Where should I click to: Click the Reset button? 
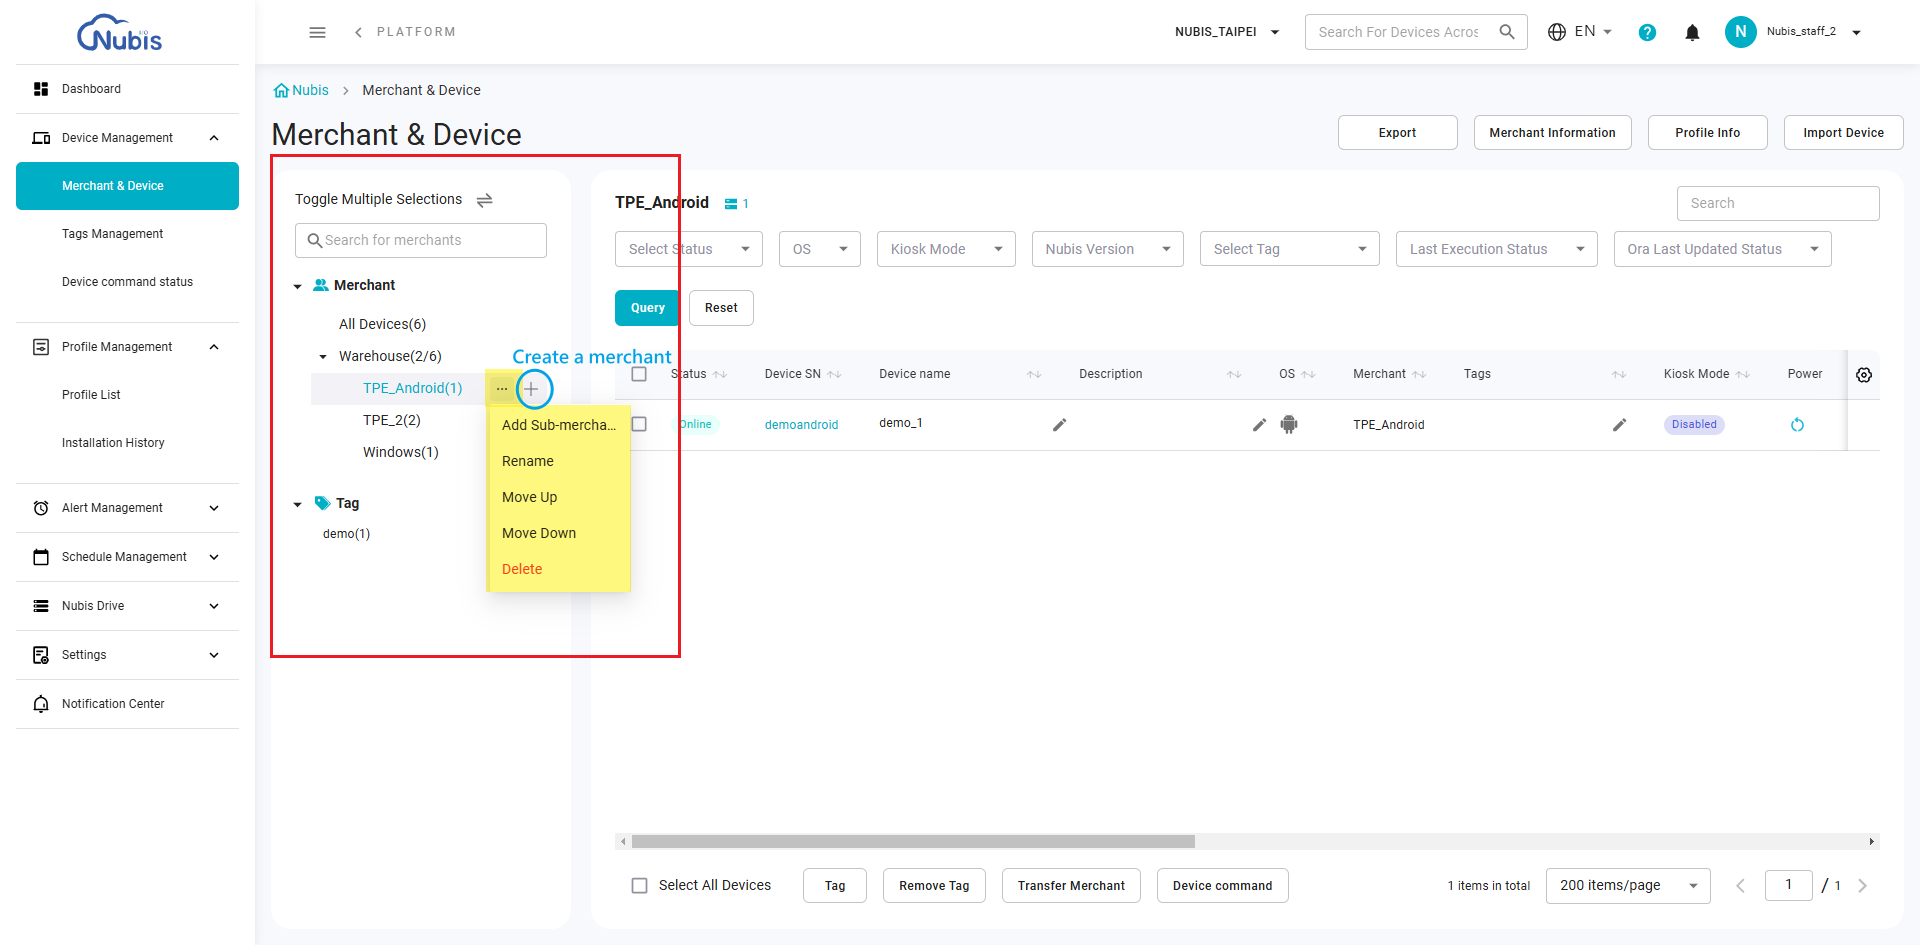(x=721, y=308)
